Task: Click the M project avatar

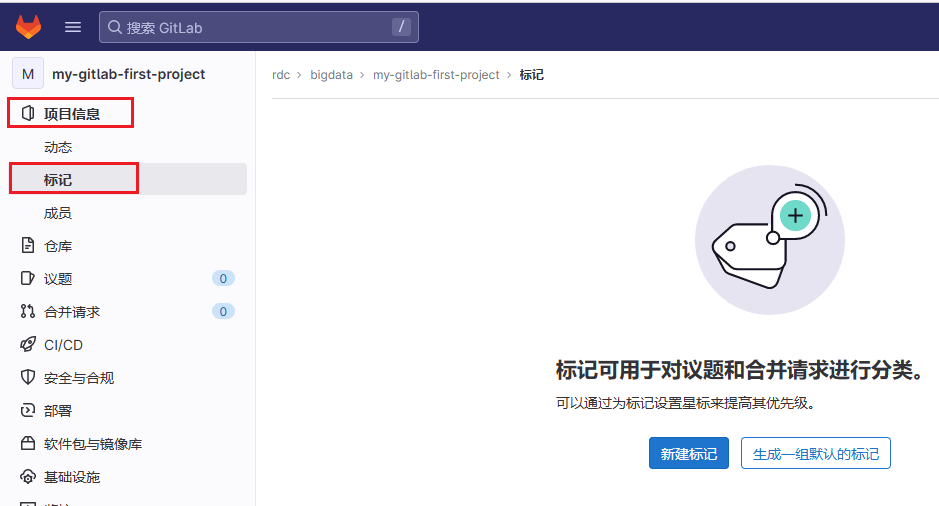Action: point(28,74)
